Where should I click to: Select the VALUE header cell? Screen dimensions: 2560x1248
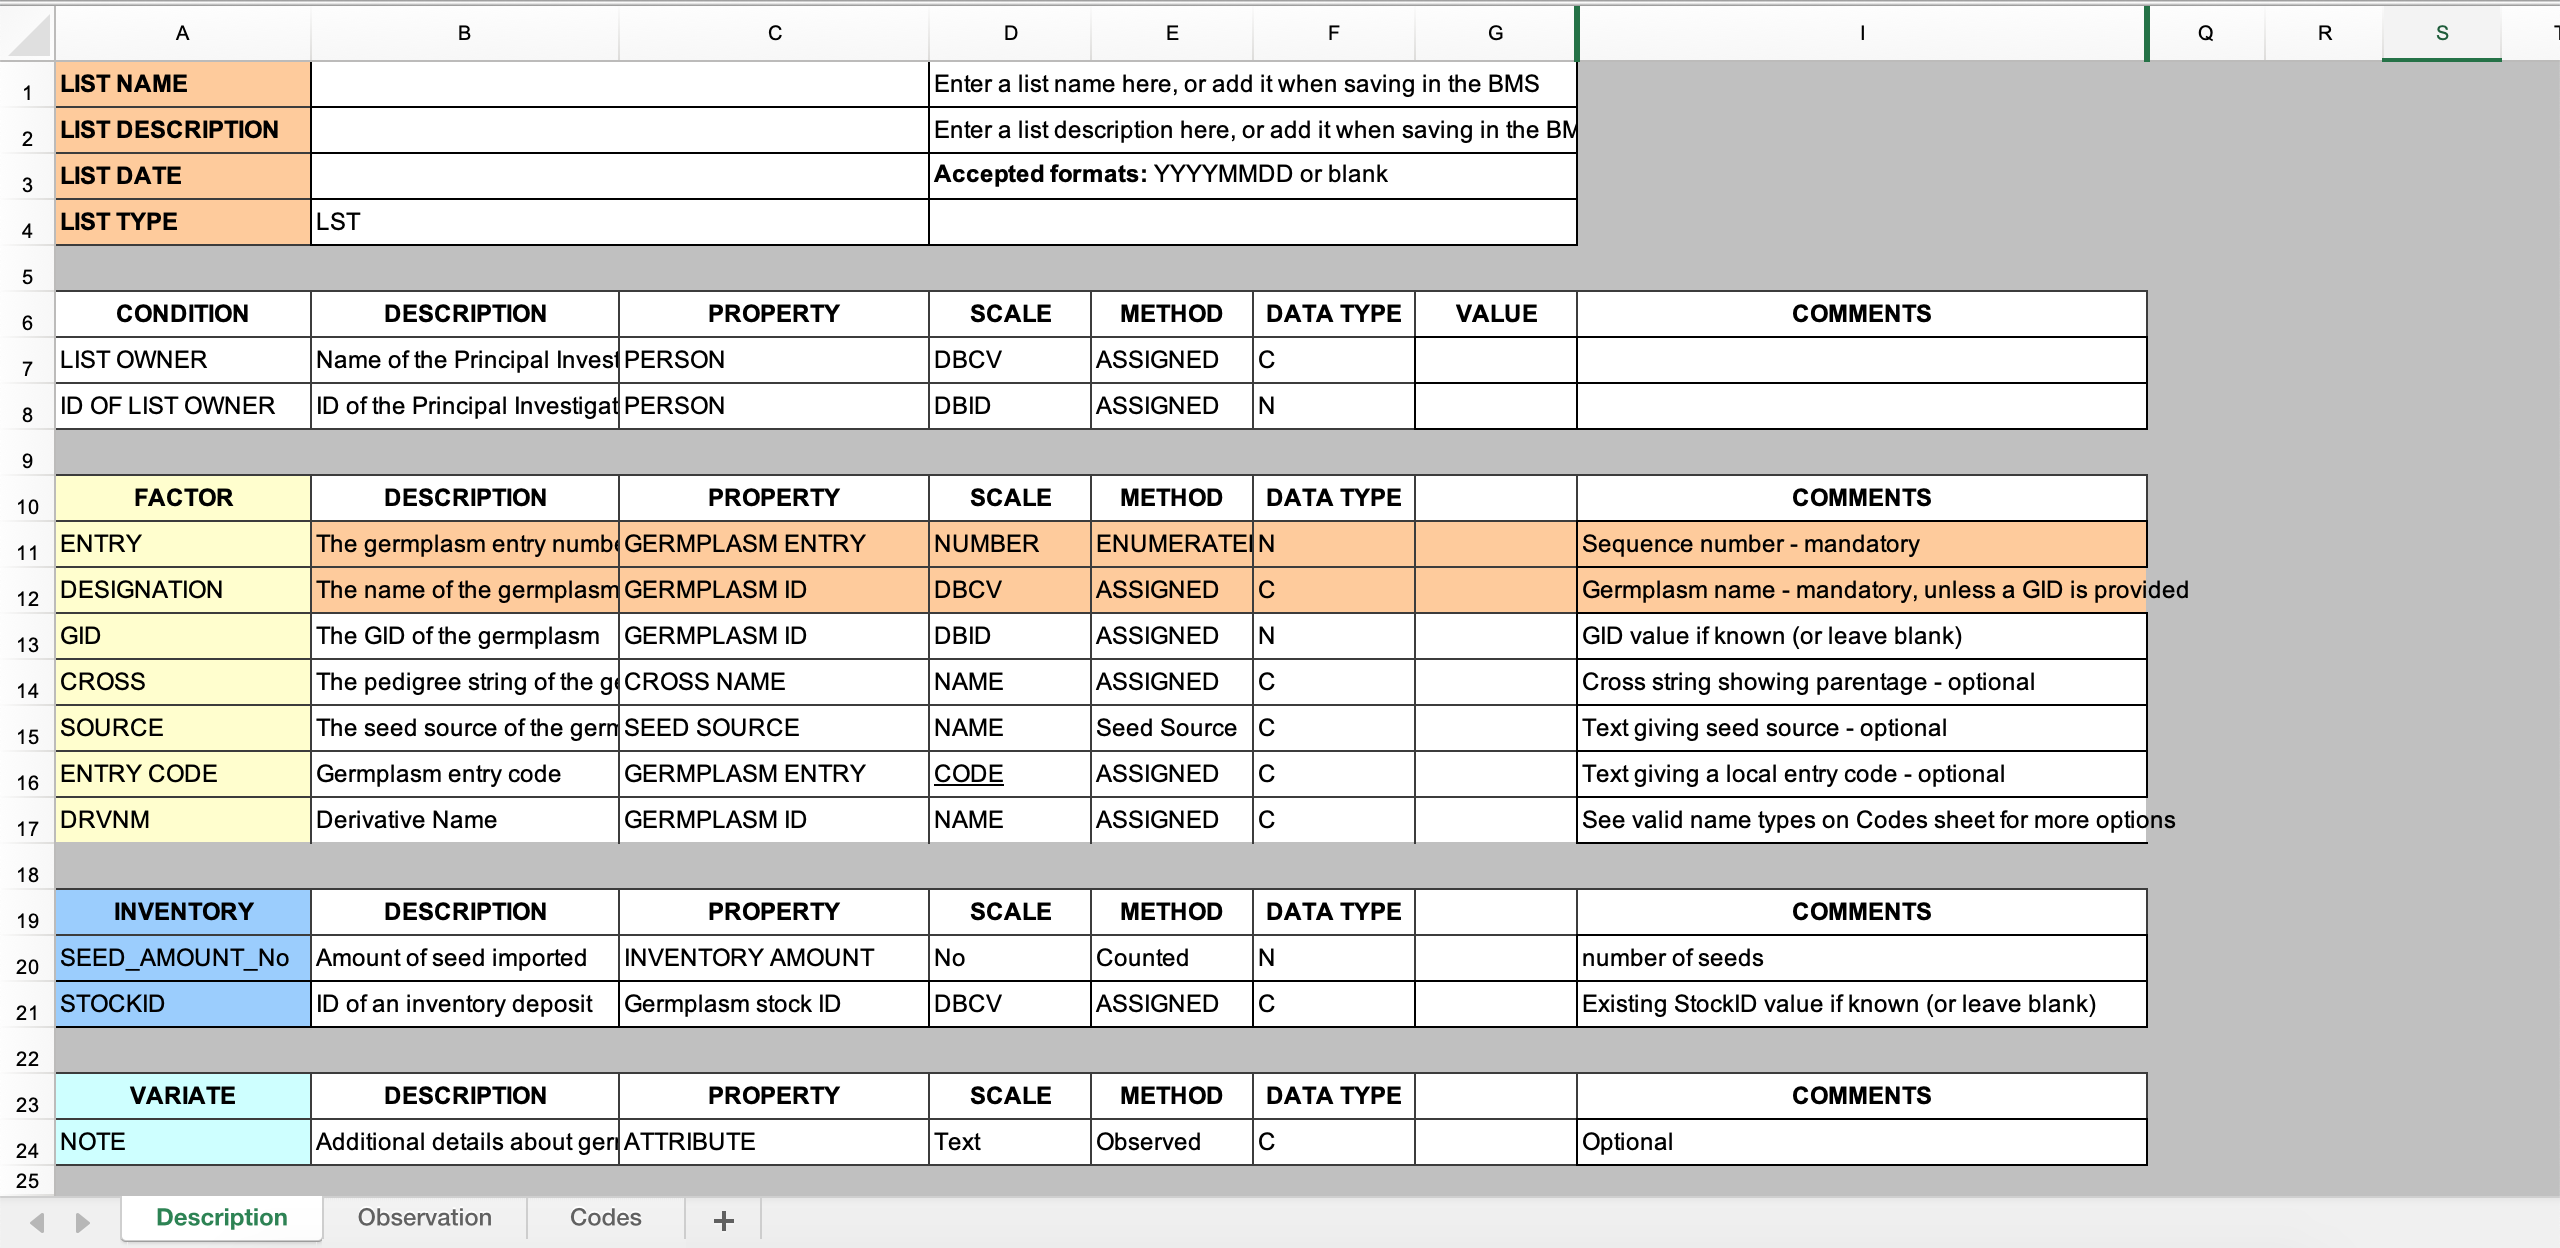click(1496, 314)
